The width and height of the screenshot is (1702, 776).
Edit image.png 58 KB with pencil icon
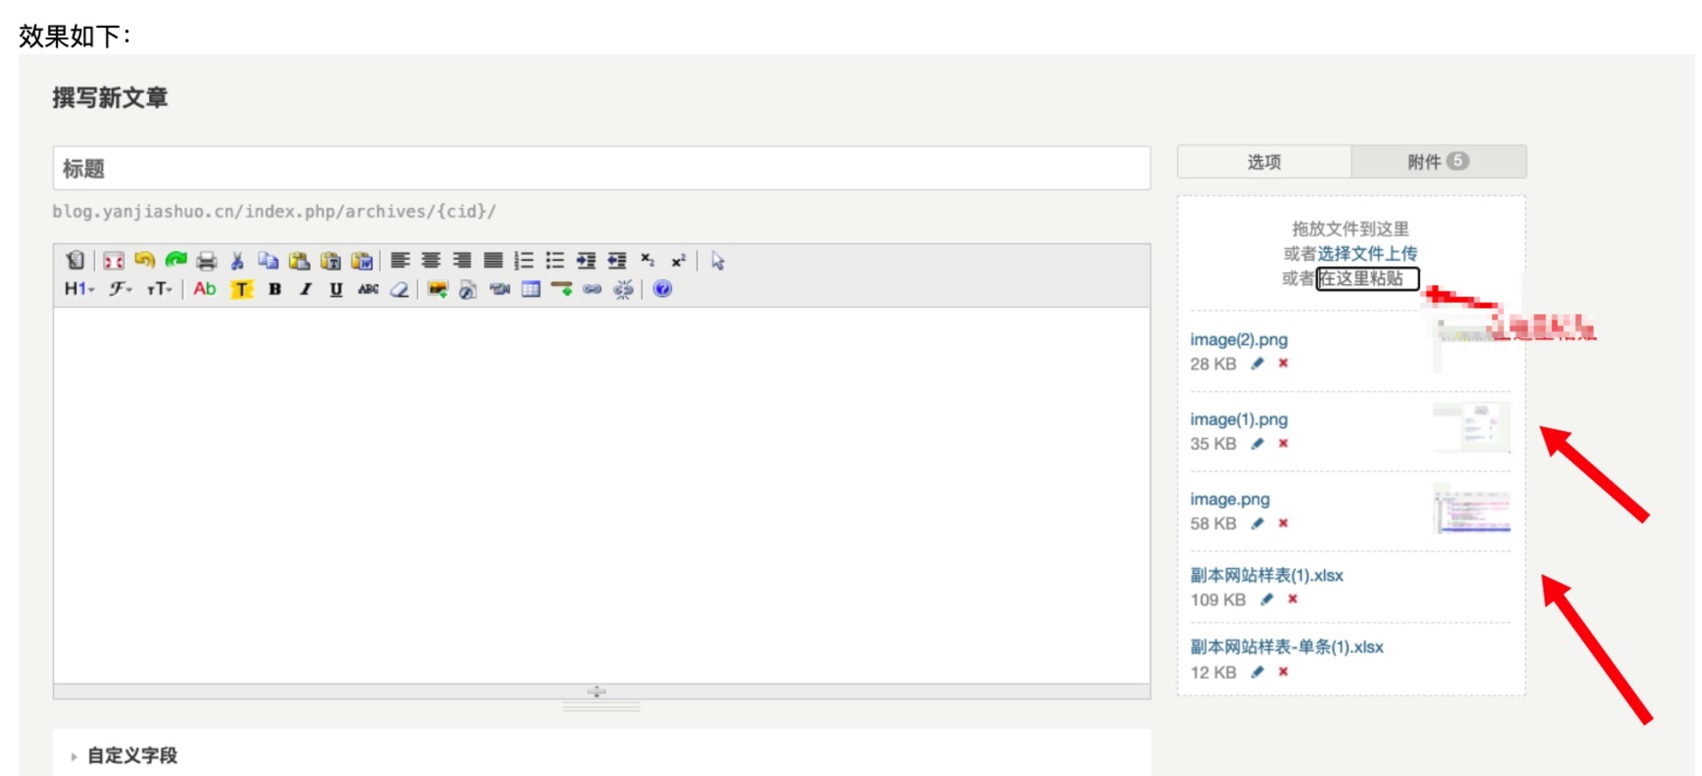coord(1257,524)
